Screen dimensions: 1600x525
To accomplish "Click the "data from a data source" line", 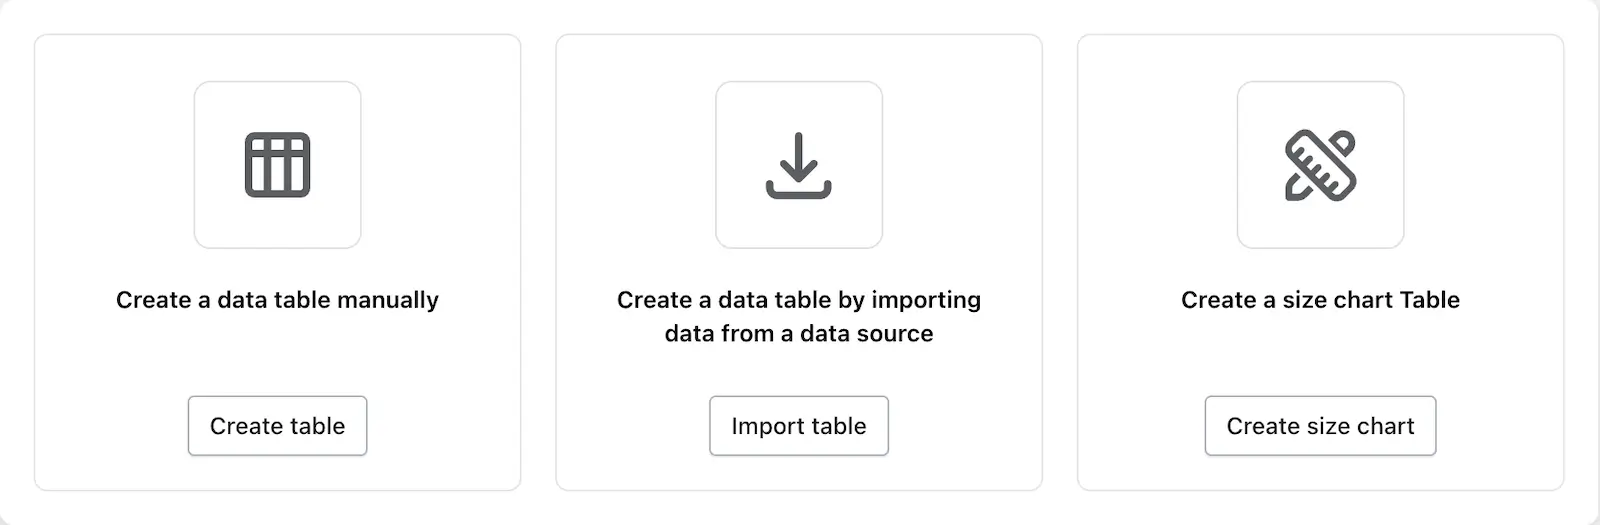I will pyautogui.click(x=799, y=334).
